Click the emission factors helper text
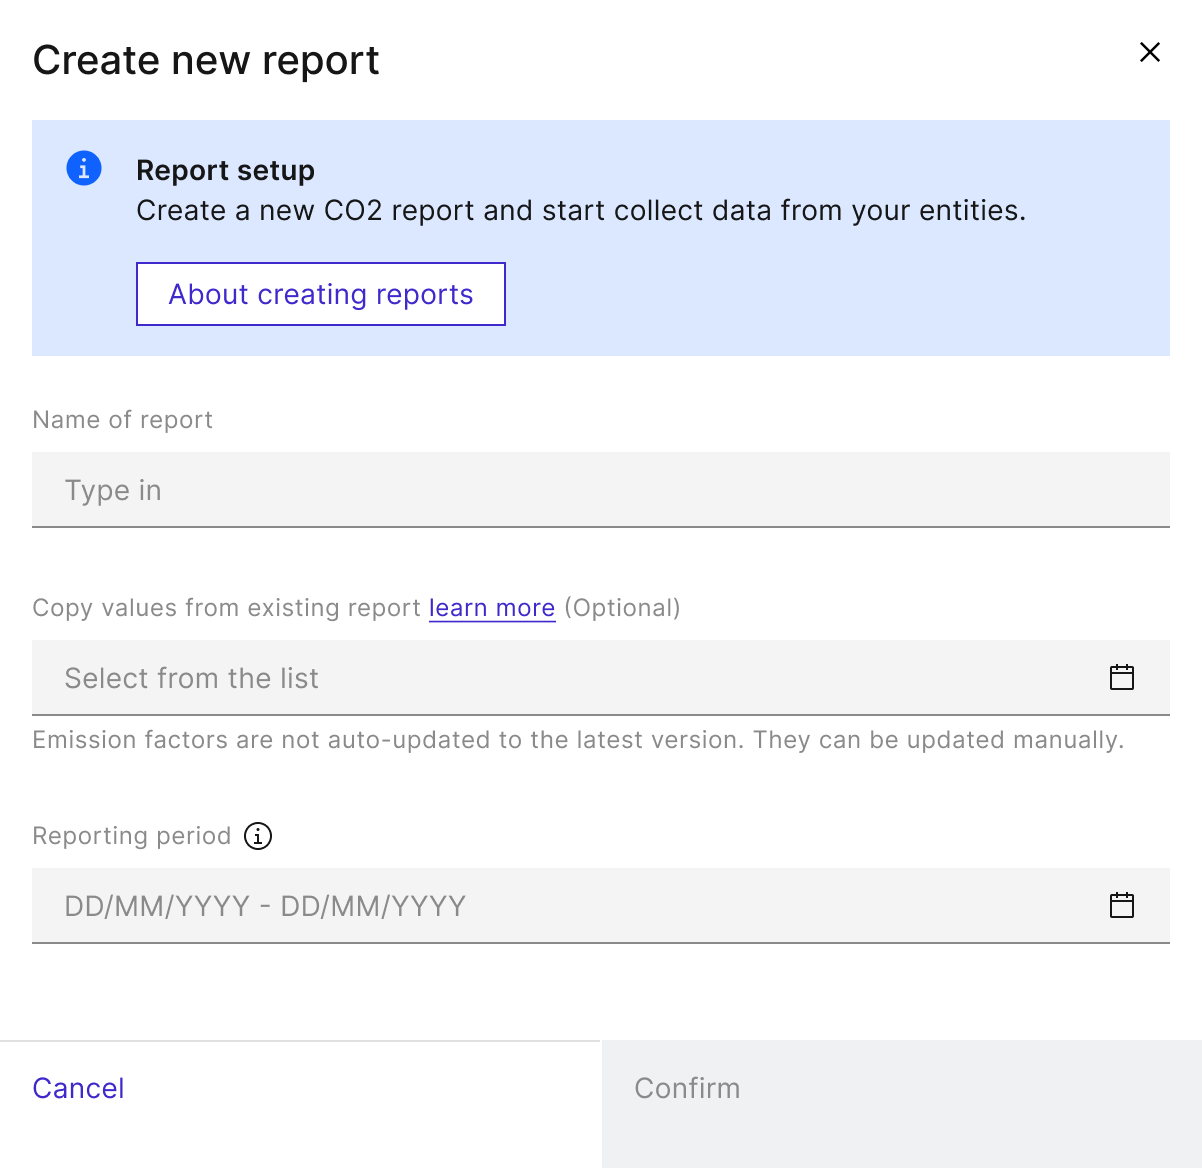 tap(578, 740)
